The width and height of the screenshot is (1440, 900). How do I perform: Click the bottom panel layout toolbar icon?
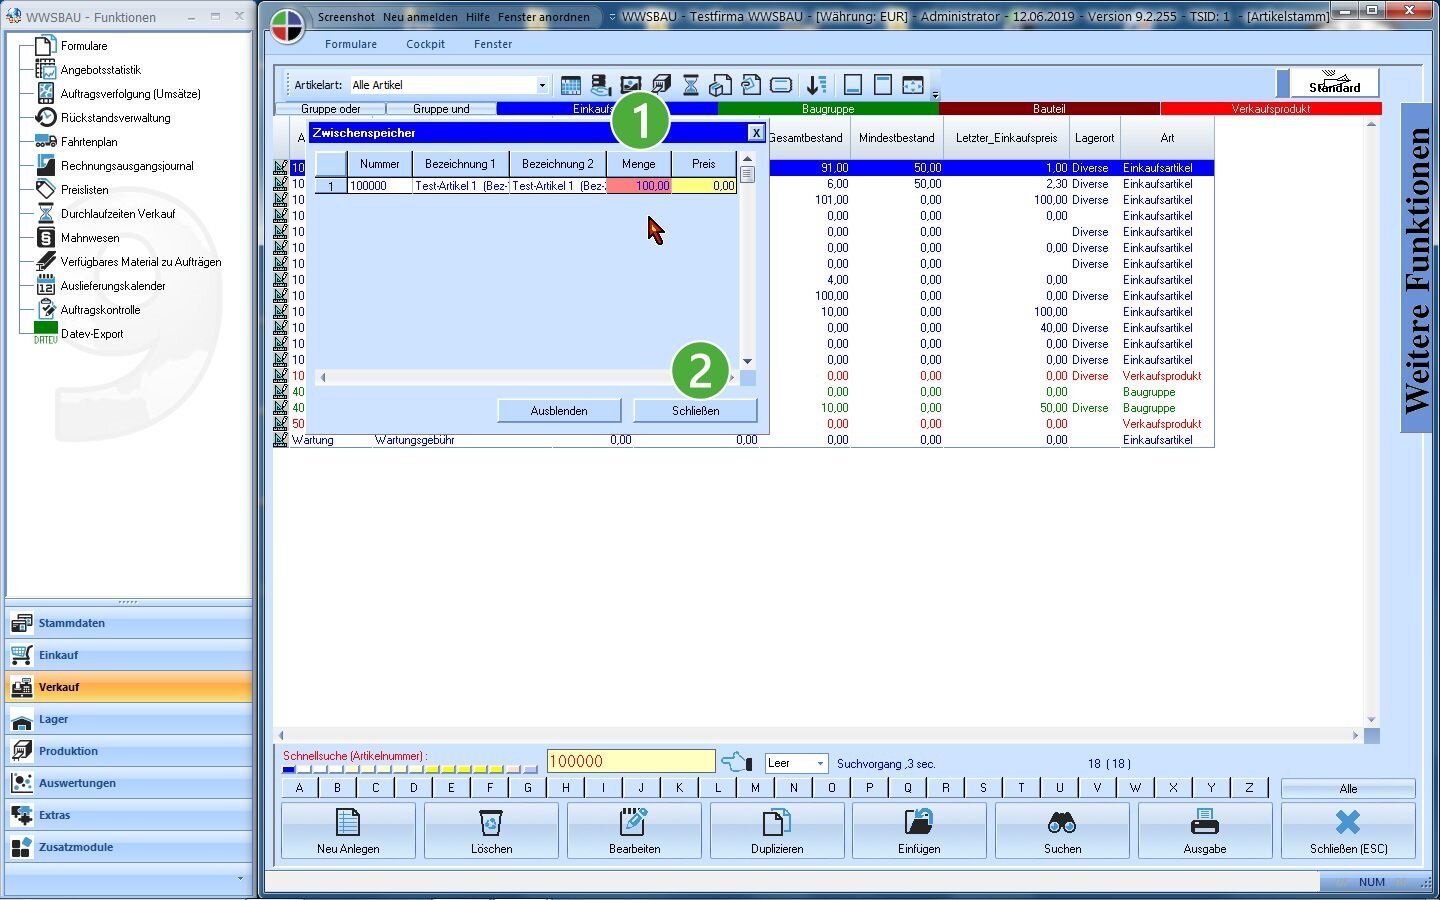coord(853,85)
